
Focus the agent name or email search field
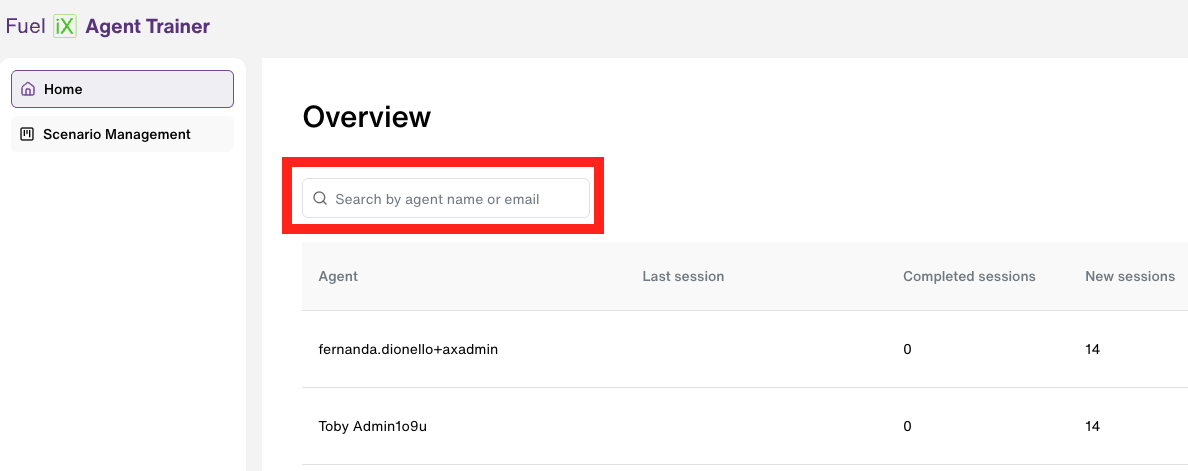pos(446,198)
